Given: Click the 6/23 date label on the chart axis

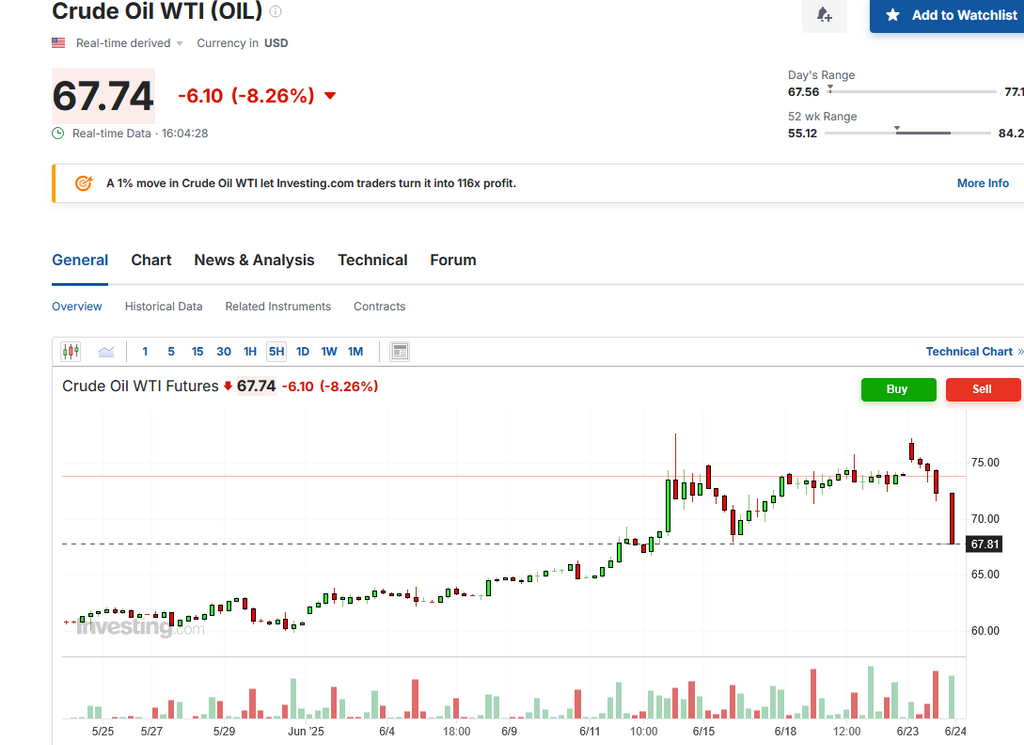Looking at the screenshot, I should point(908,731).
